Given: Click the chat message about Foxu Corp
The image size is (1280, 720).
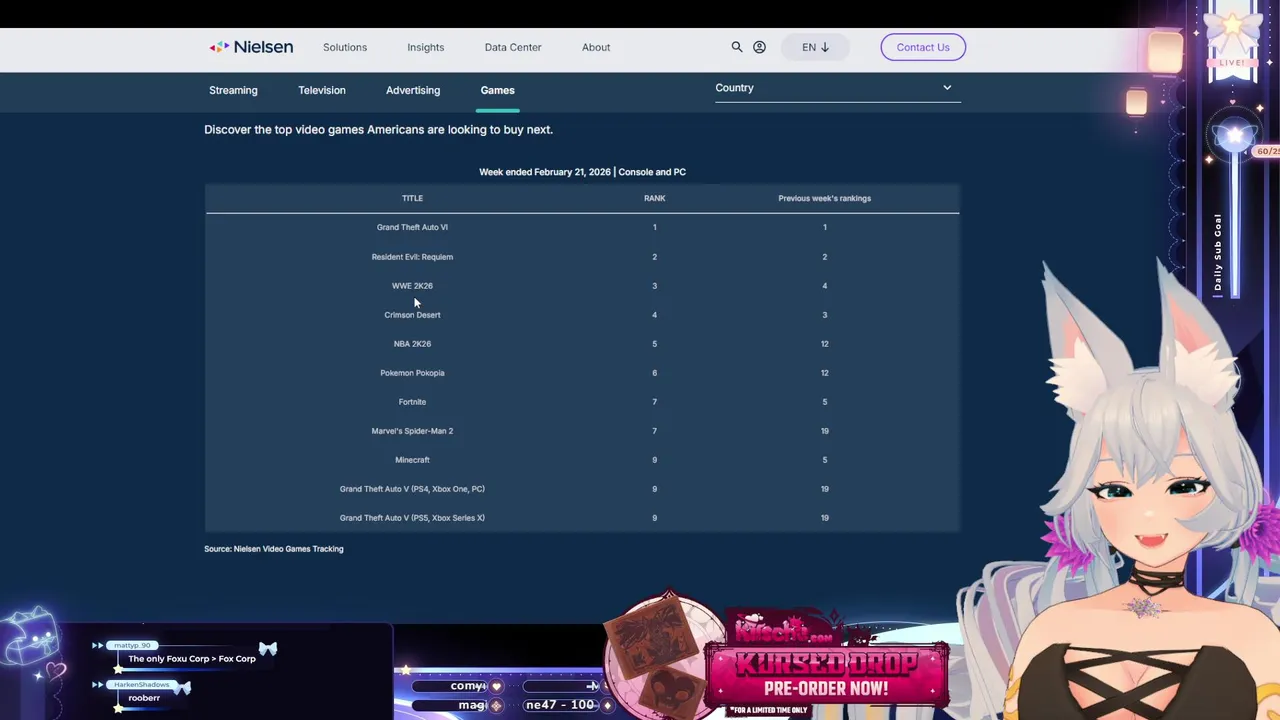Looking at the screenshot, I should [x=192, y=659].
